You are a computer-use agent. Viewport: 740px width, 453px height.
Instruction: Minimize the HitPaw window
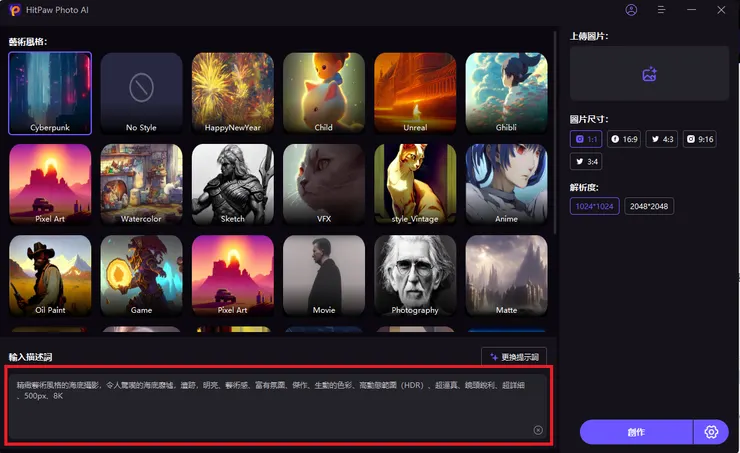[691, 10]
